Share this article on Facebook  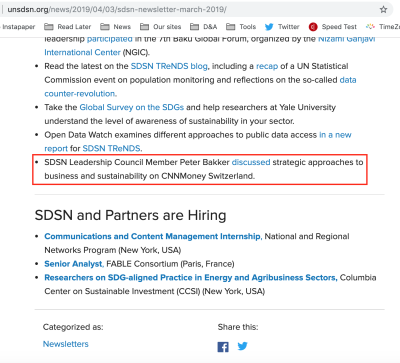pos(223,347)
